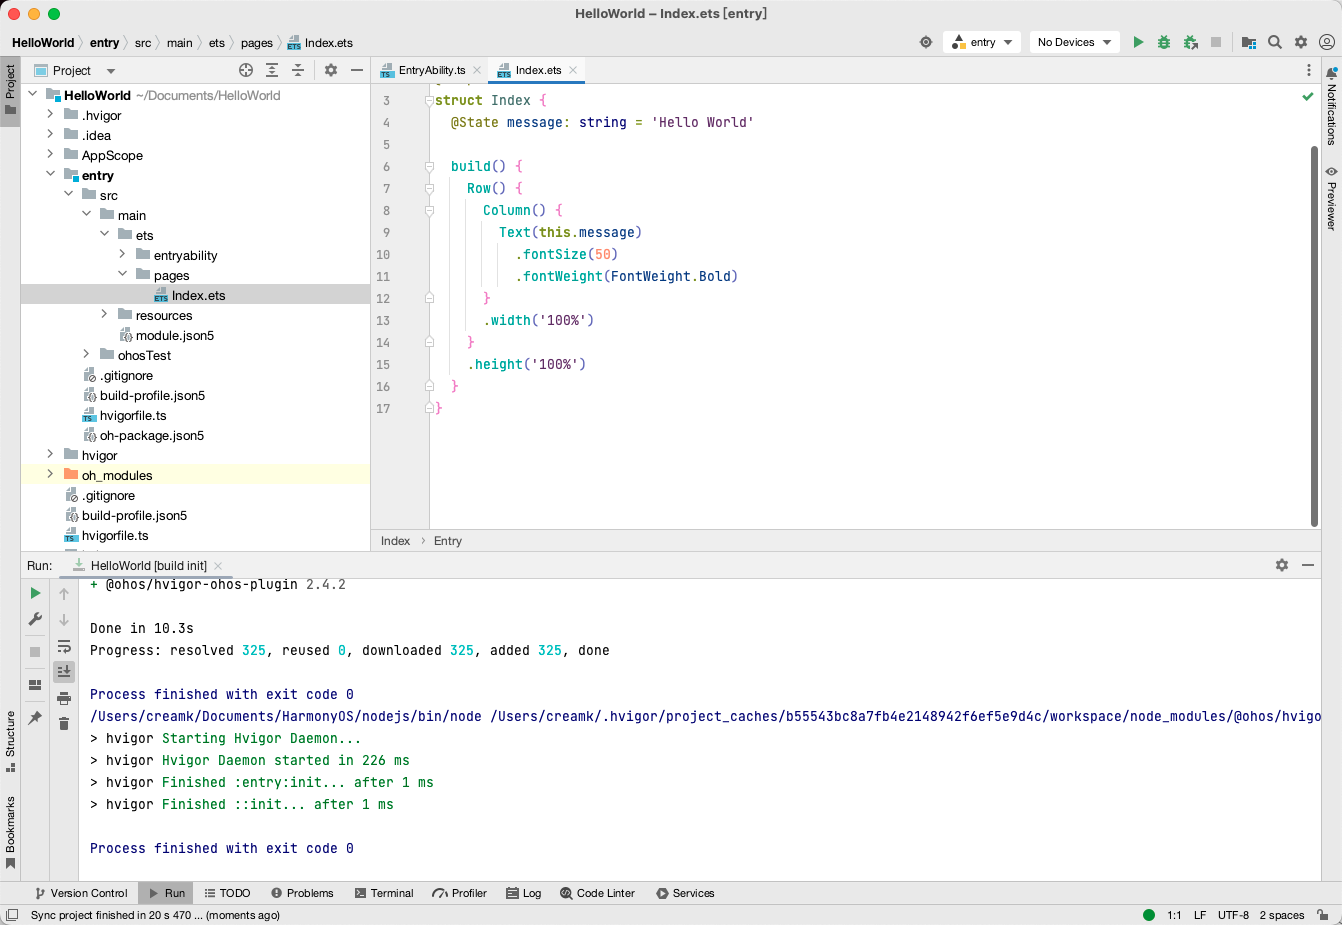The image size is (1342, 925).
Task: Open Project view mode dropdown
Action: coord(76,70)
